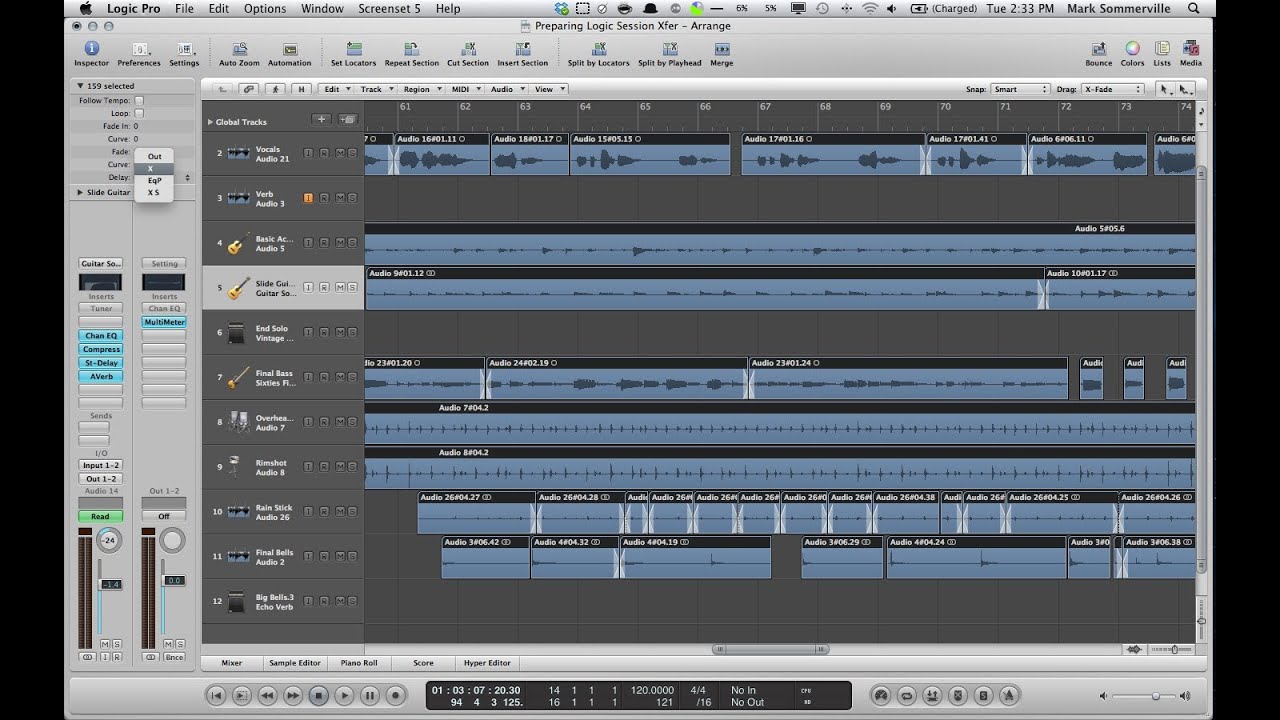Viewport: 1280px width, 720px height.
Task: Mute the Final Bass track
Action: (x=339, y=377)
